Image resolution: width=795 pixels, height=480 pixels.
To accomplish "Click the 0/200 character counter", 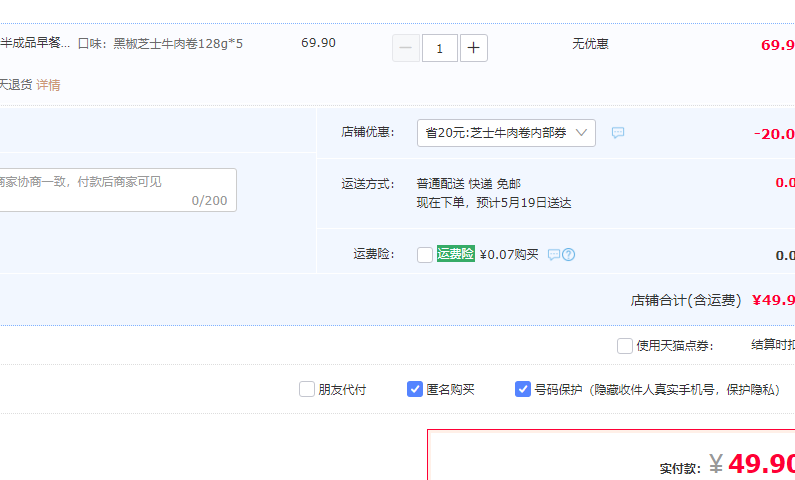I will (x=209, y=201).
